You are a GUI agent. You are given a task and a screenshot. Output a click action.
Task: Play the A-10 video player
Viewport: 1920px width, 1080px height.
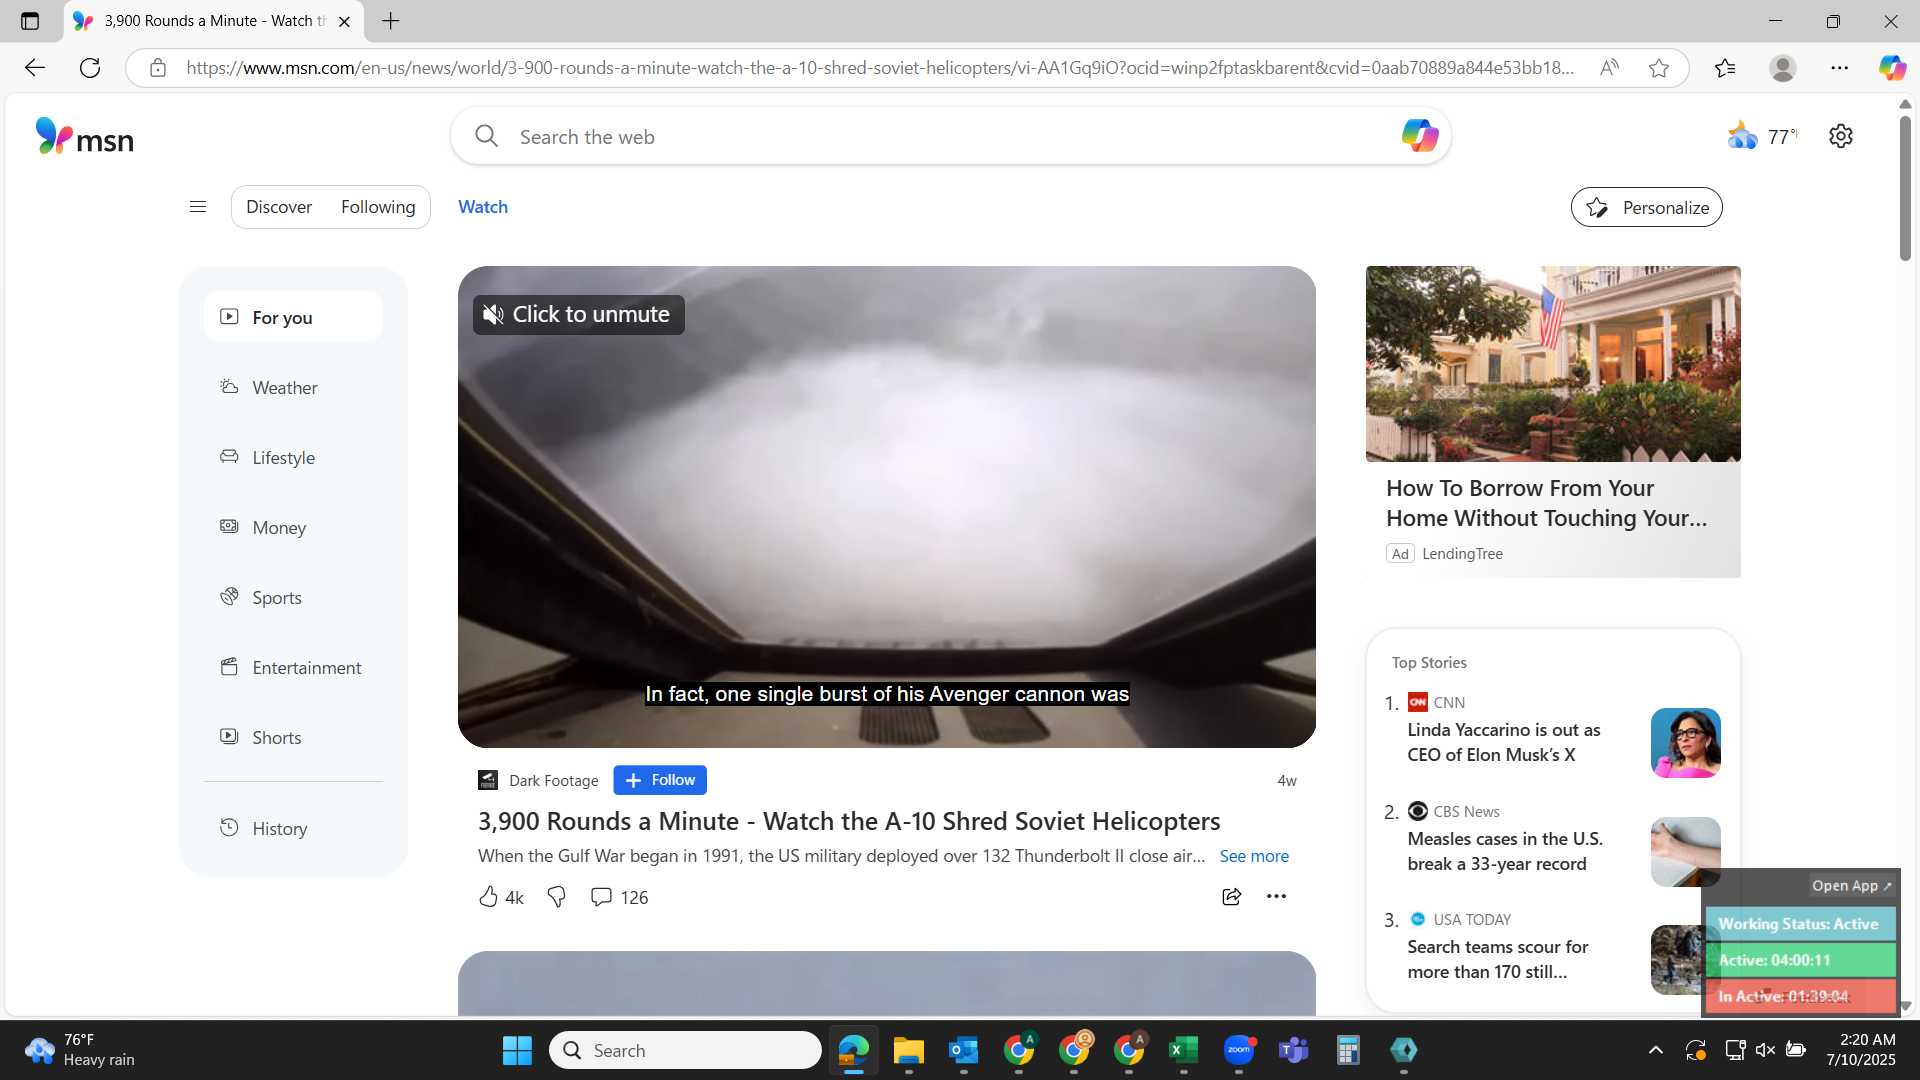click(887, 507)
